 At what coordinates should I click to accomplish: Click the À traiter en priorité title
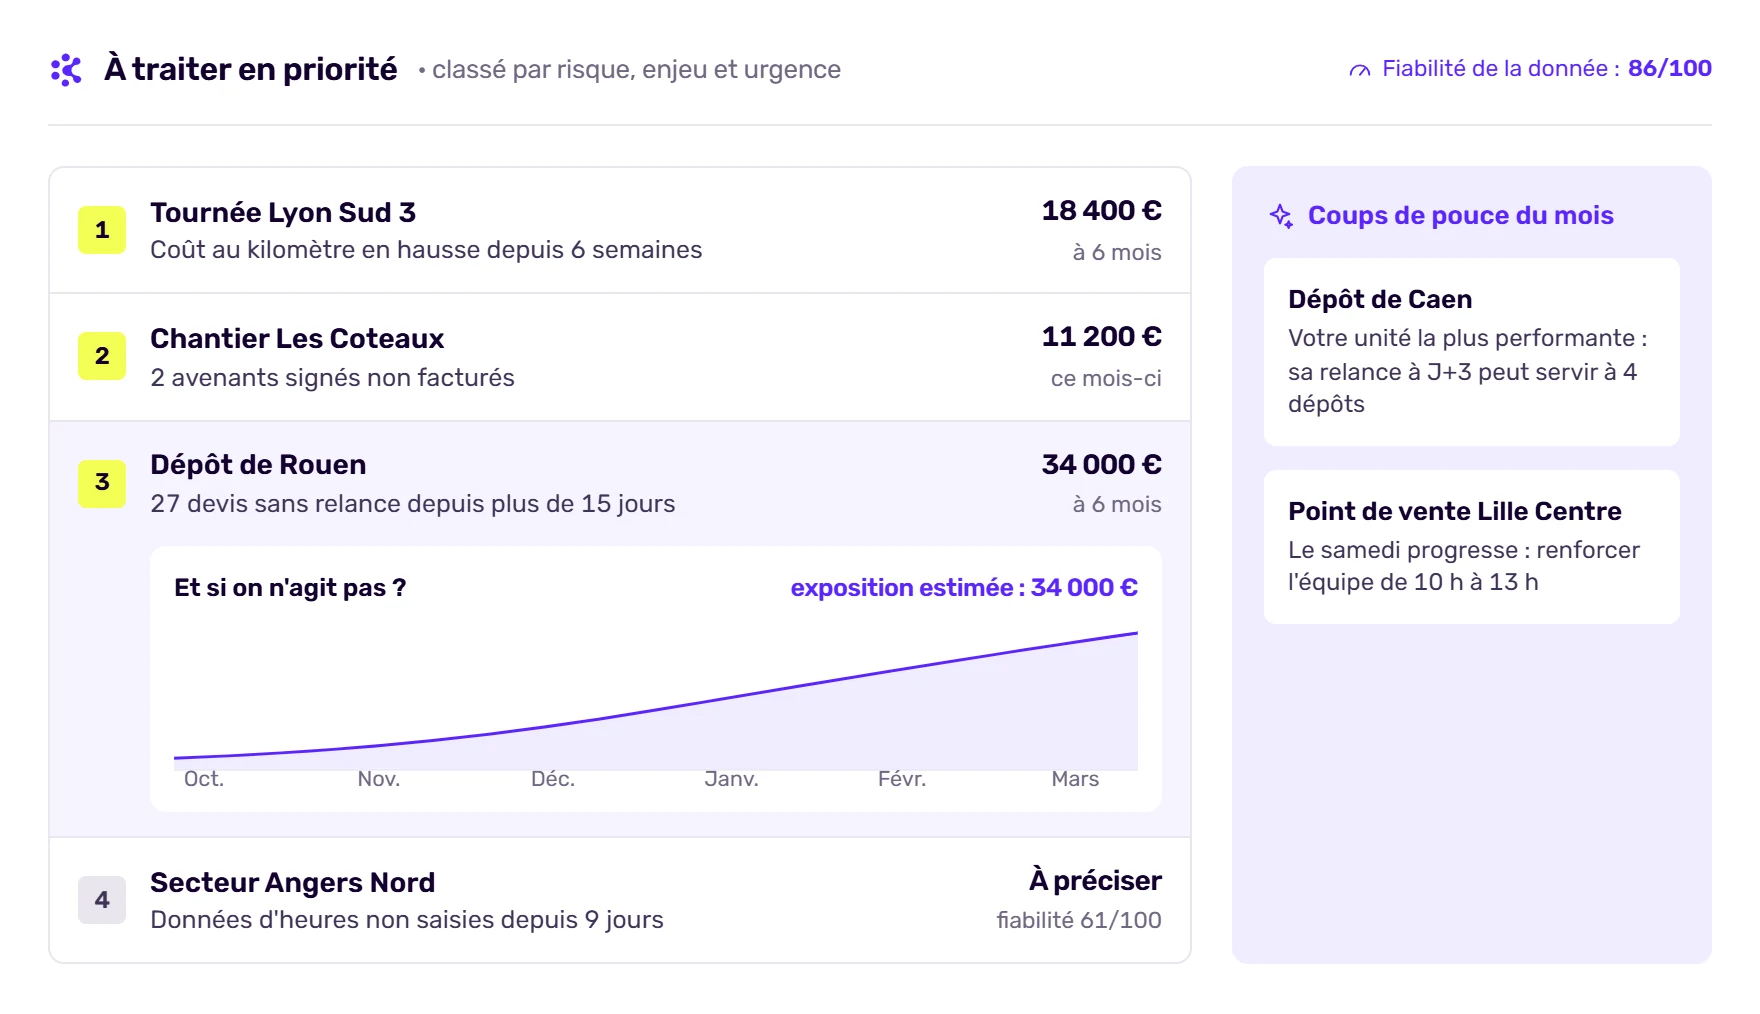(251, 69)
